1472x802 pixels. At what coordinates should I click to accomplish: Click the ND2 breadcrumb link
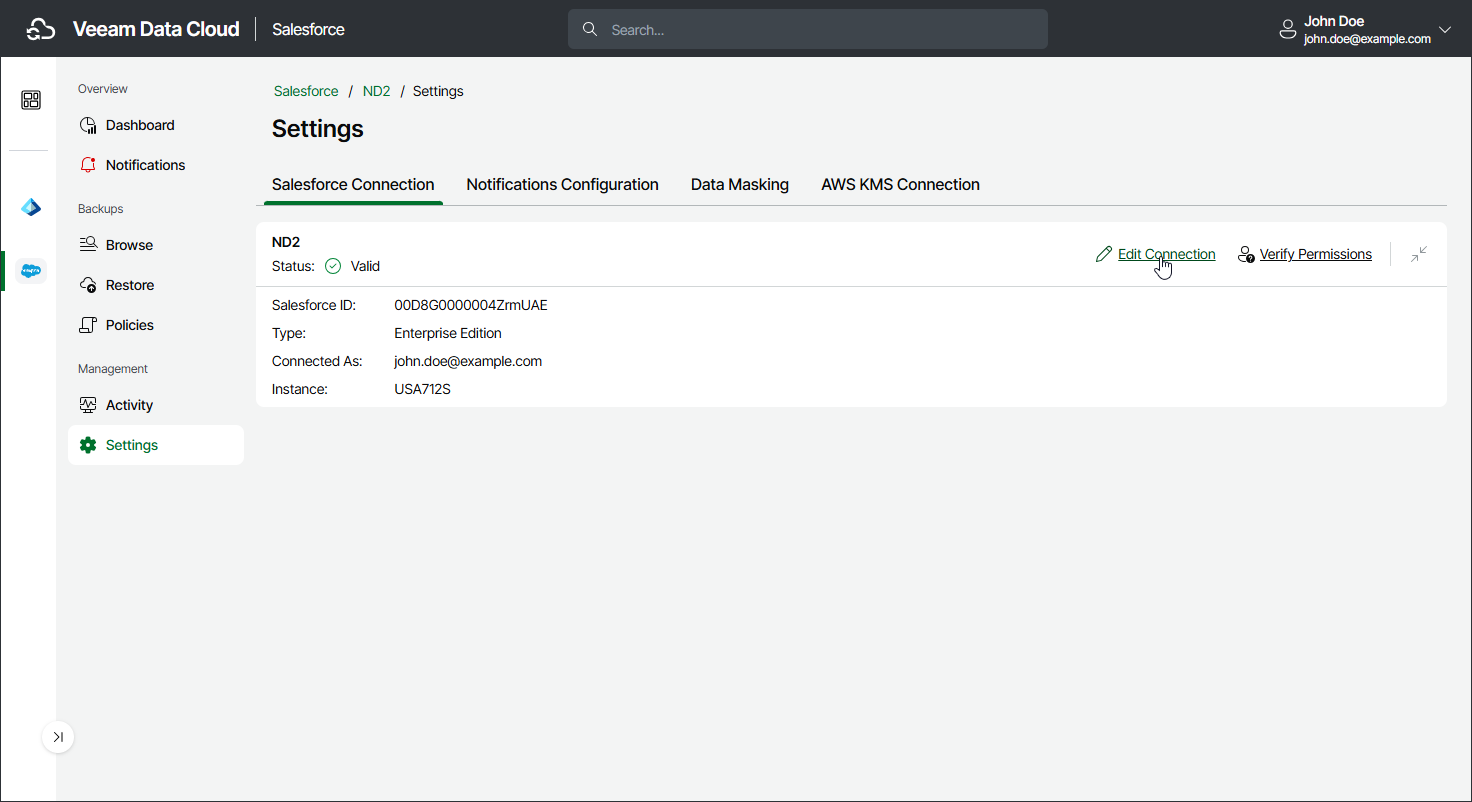376,91
